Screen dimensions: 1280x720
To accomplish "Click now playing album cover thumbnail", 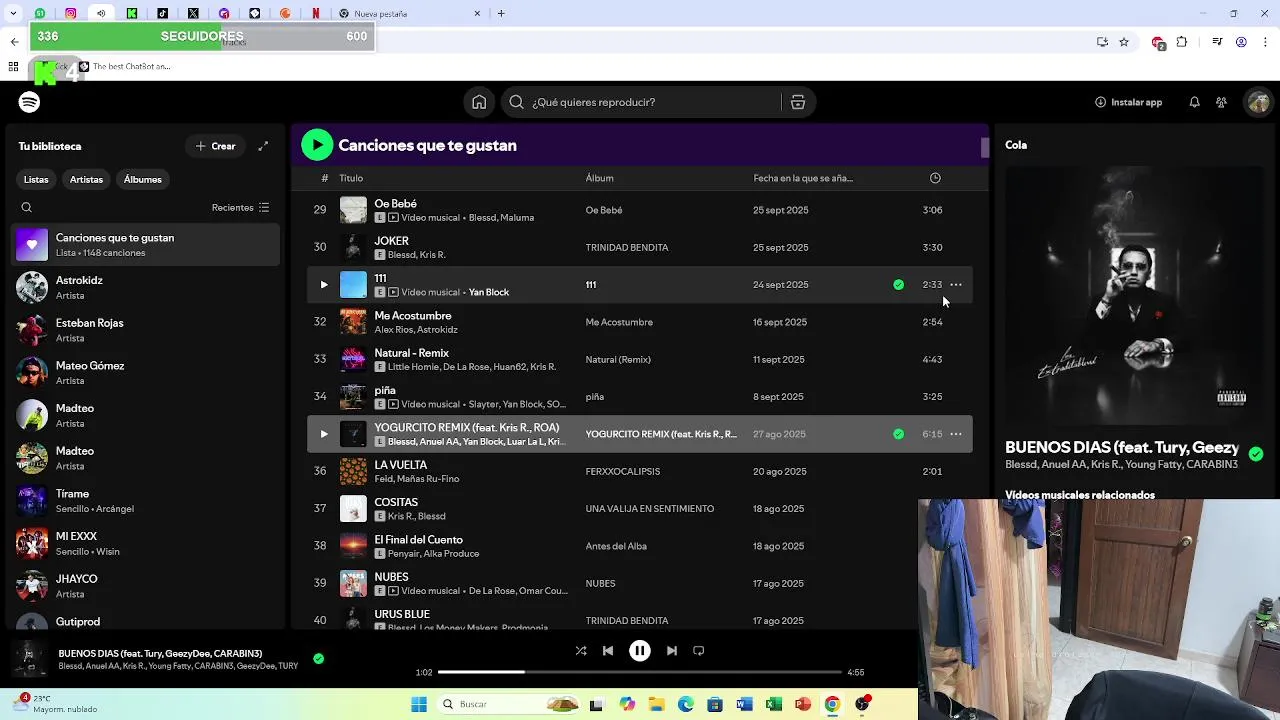I will click(x=29, y=659).
